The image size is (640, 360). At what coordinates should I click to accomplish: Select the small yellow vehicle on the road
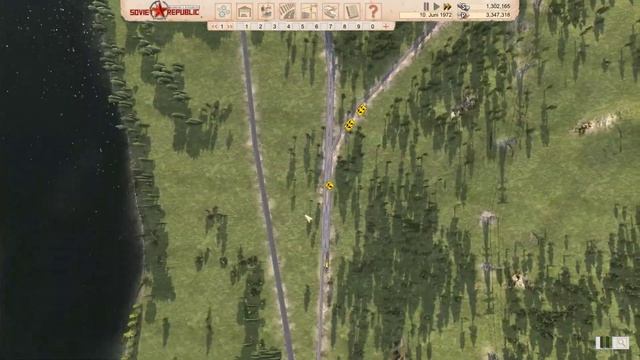pyautogui.click(x=327, y=266)
